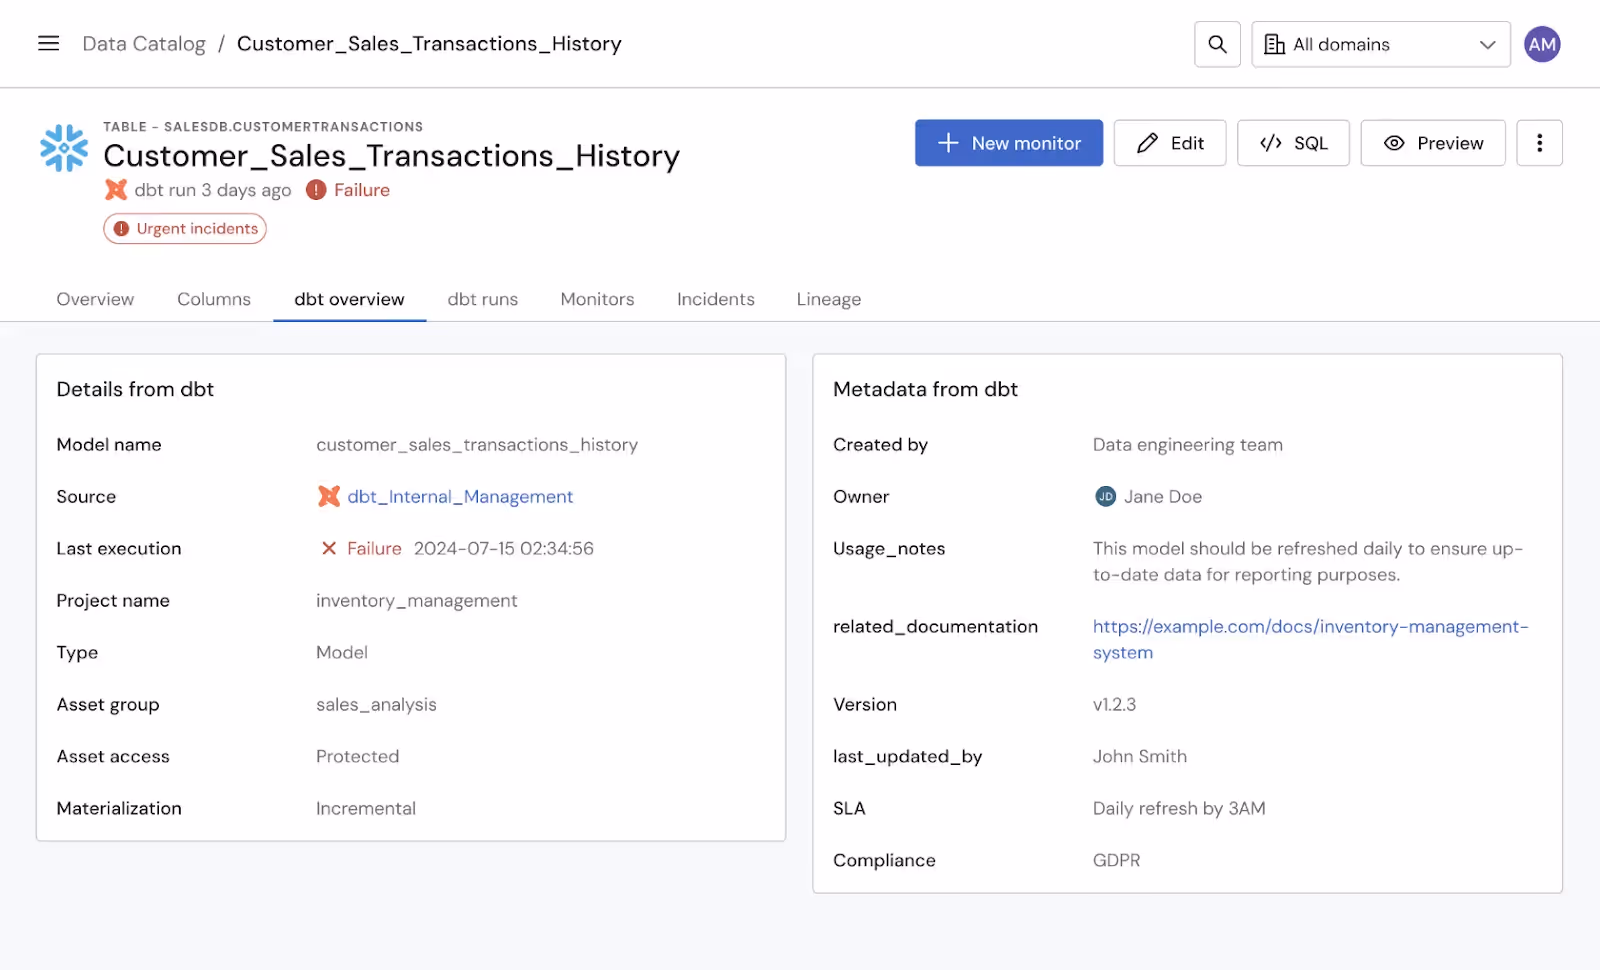Click the 'v1.2.3' version value
Screen dimensions: 1600x970
pos(1114,704)
